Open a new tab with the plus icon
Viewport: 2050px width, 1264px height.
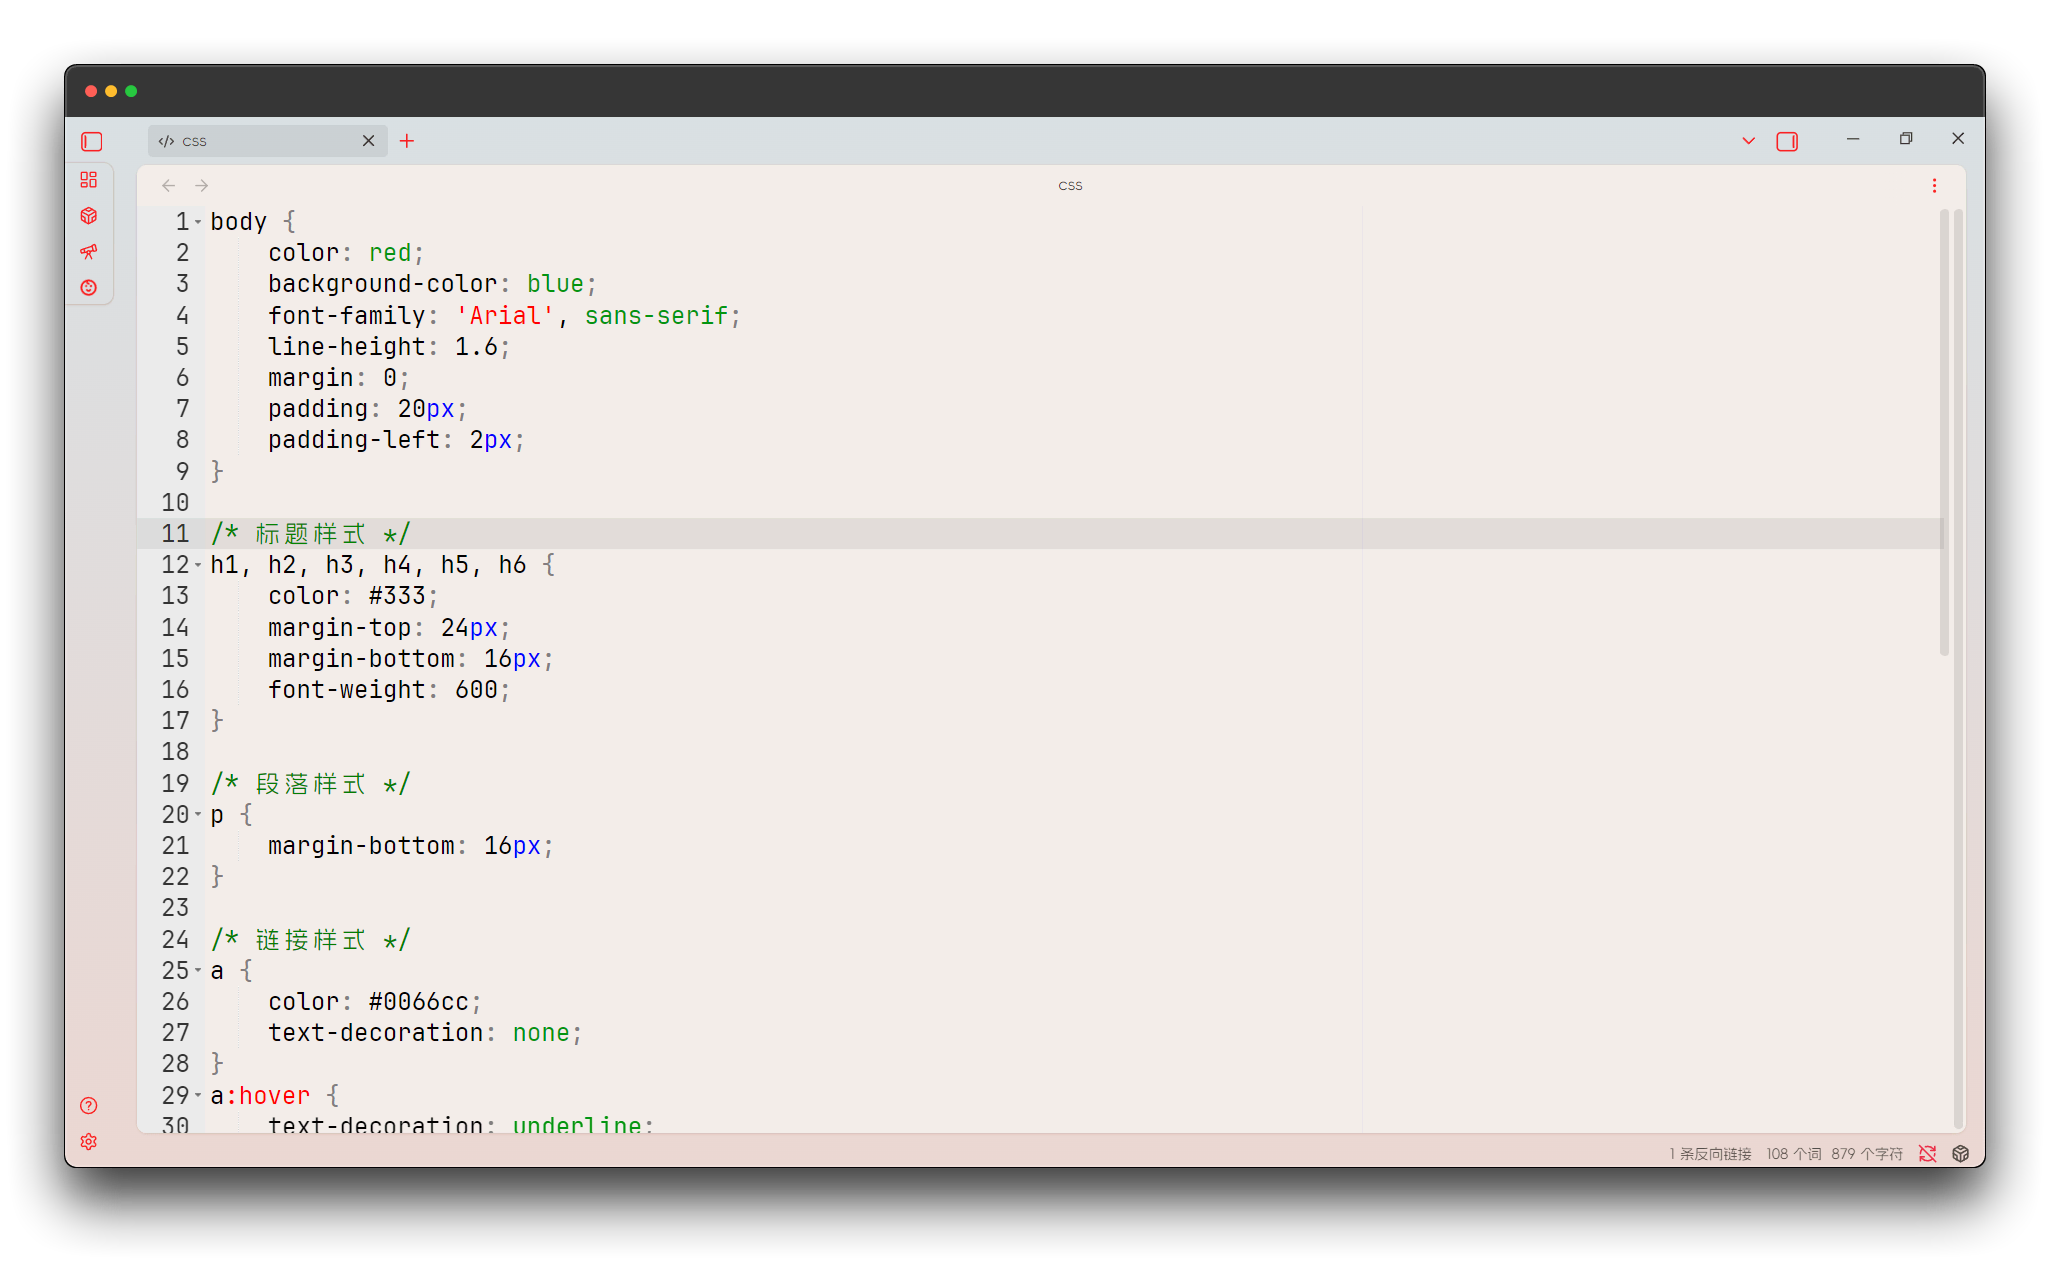click(406, 141)
